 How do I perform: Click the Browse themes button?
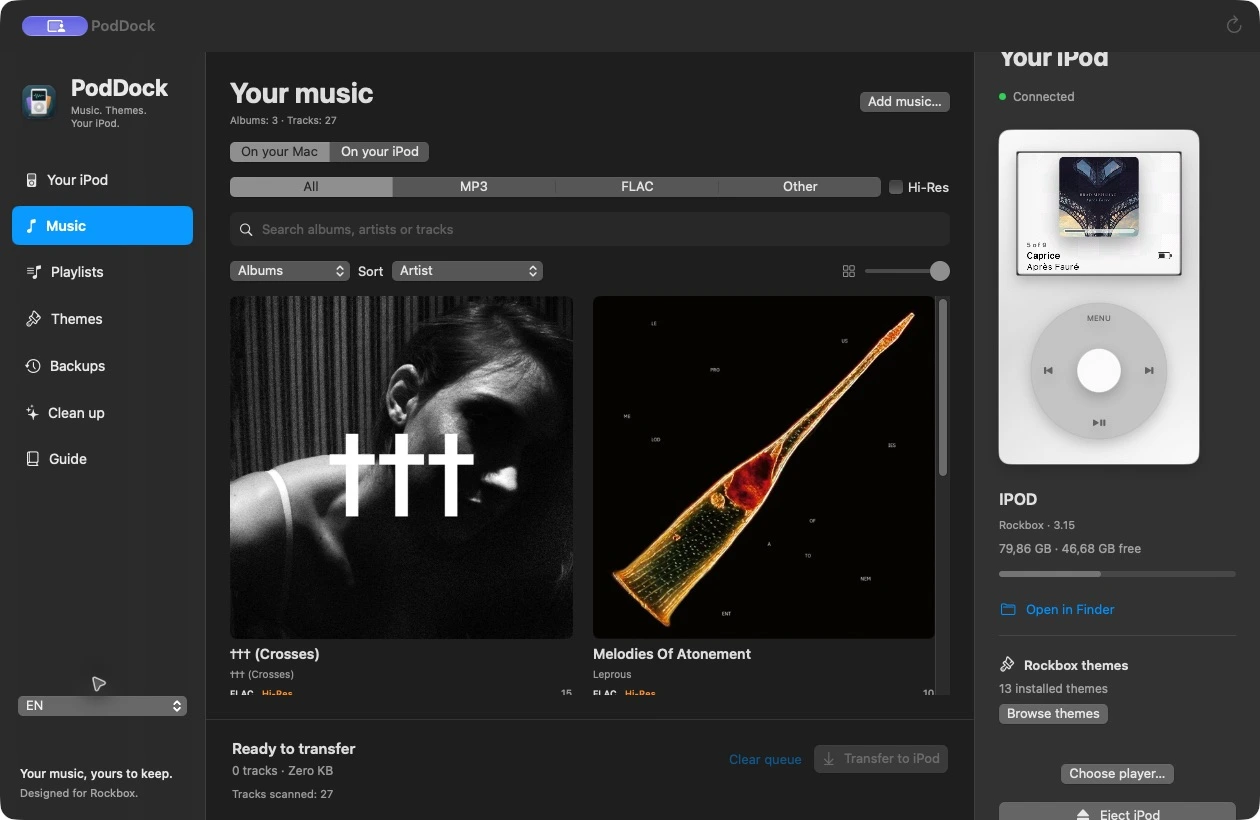(x=1053, y=714)
